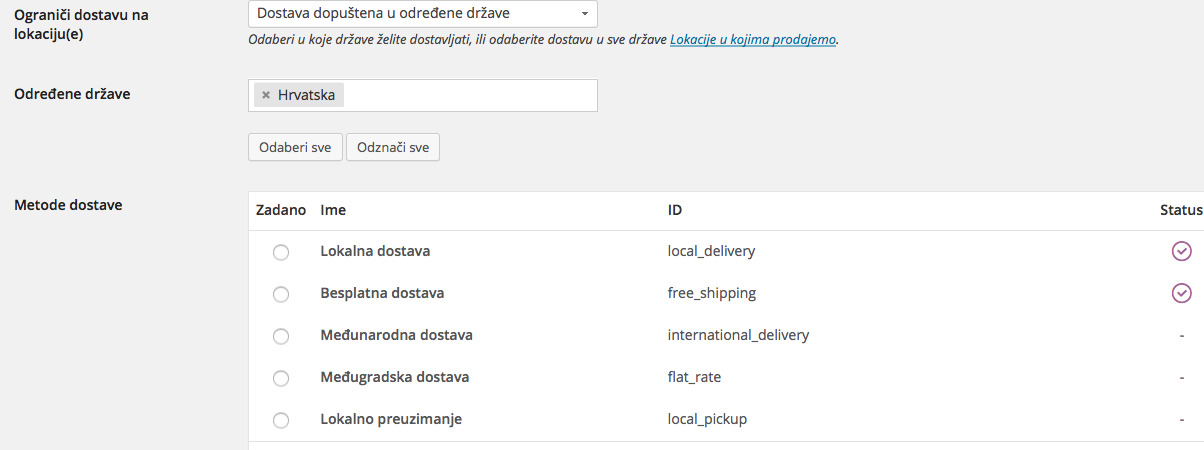
Task: Open the Dostava dopuštena u određene države dropdown
Action: coord(423,14)
